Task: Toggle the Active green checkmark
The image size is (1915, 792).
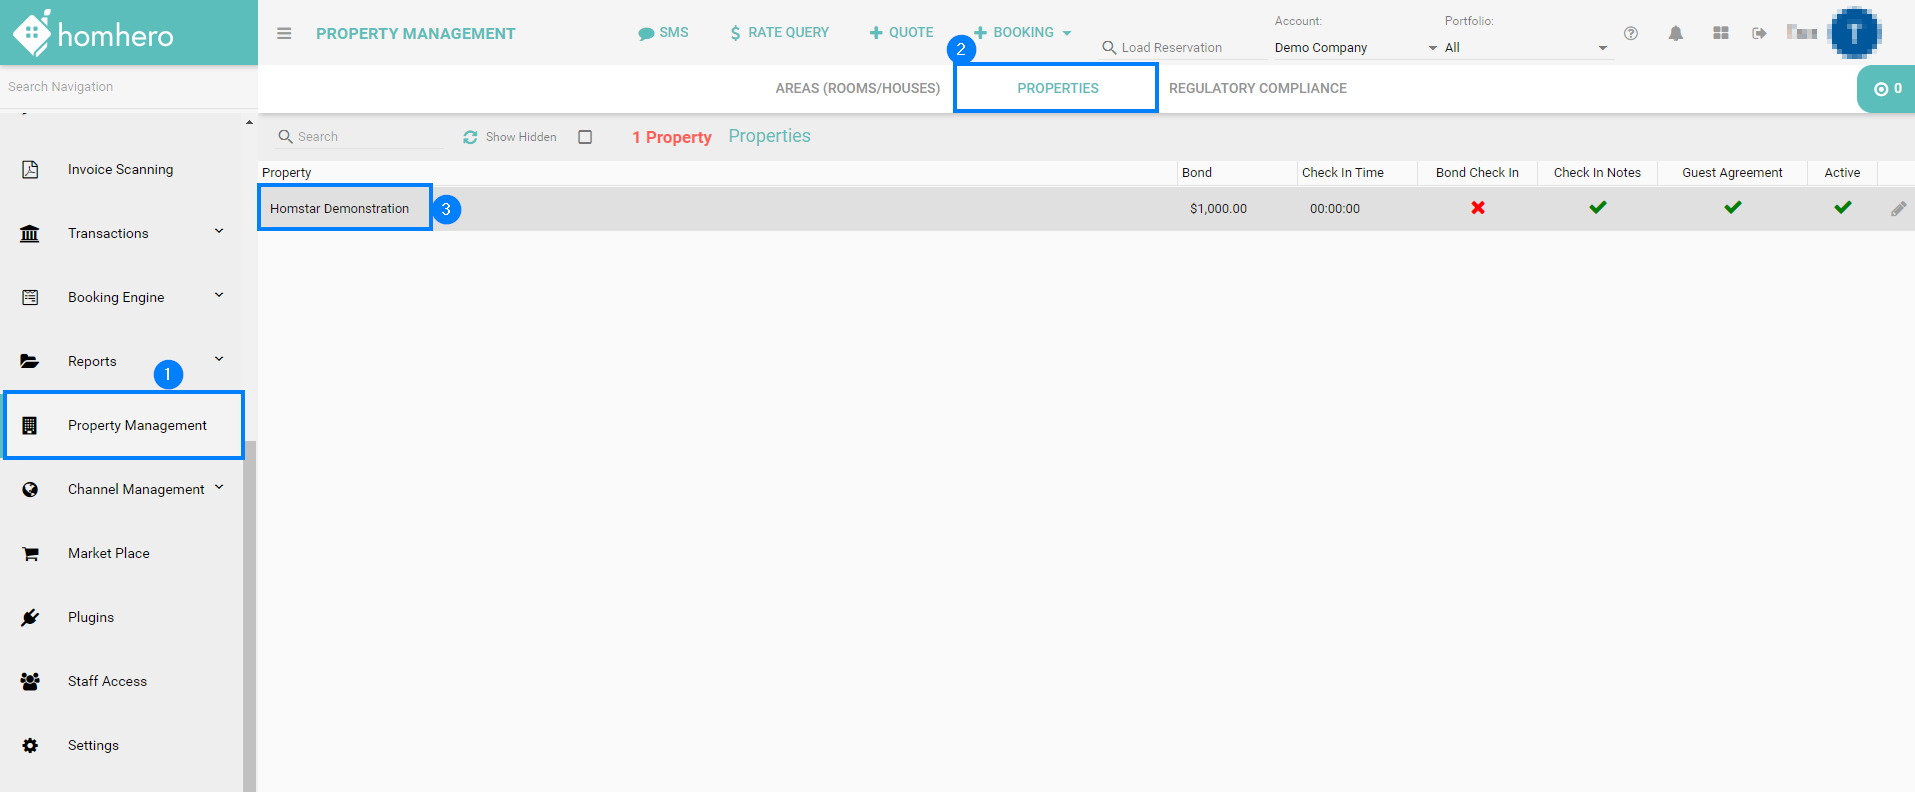Action: [1842, 208]
